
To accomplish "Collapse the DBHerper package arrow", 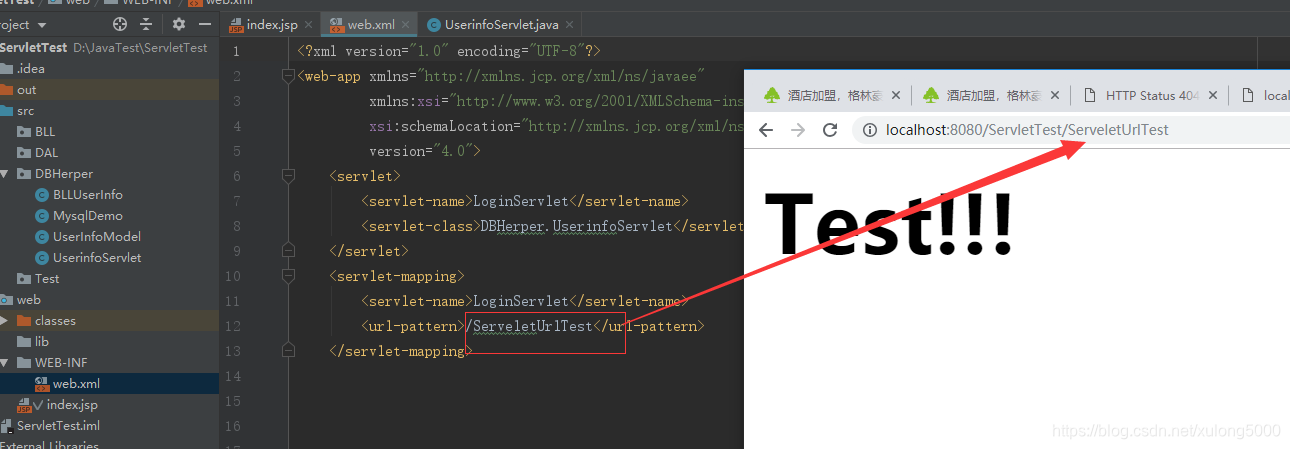I will tap(5, 173).
